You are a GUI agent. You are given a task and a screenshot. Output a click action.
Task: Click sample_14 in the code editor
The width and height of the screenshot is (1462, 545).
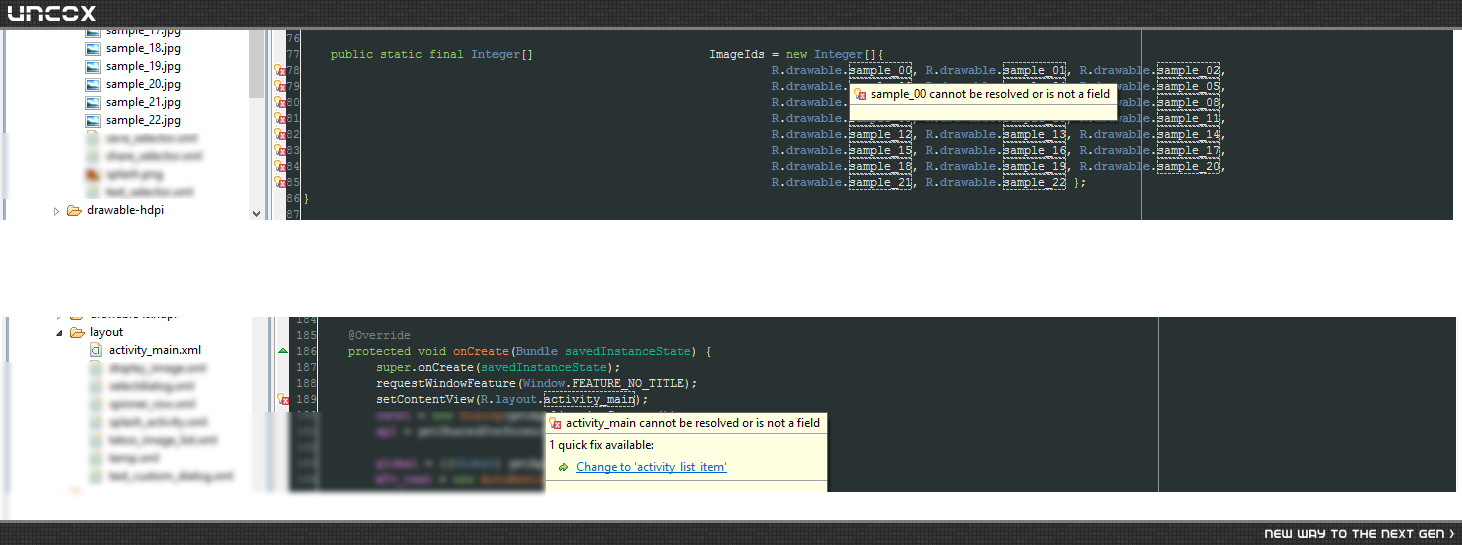pos(1189,135)
